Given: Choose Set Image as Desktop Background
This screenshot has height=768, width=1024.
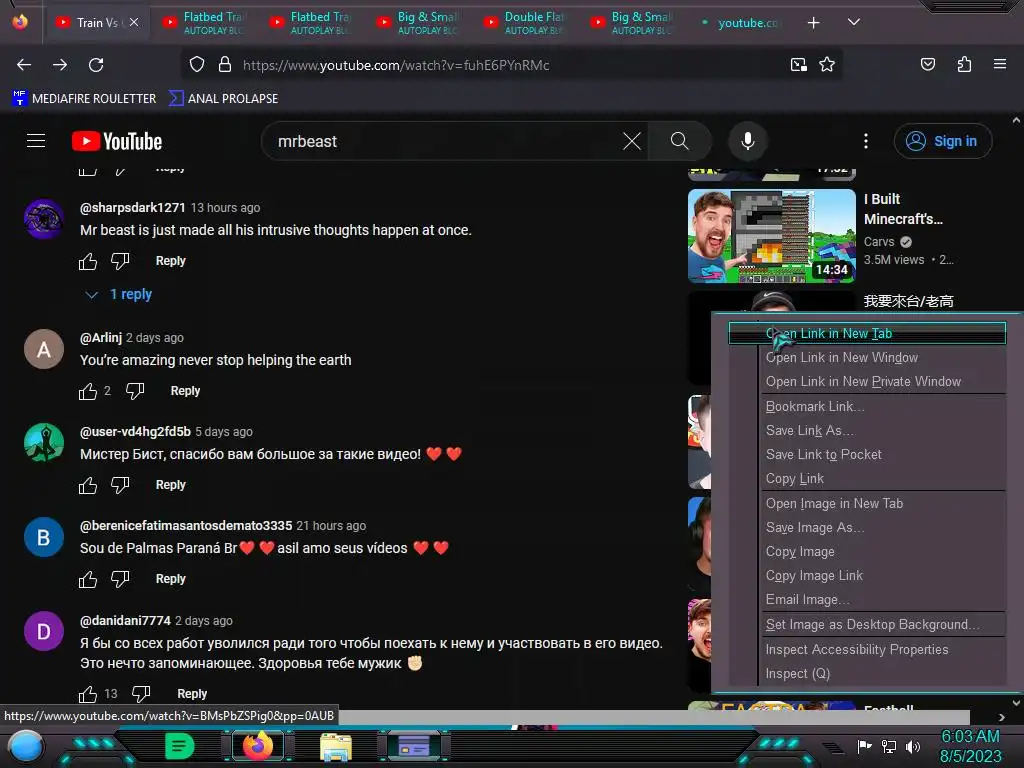Looking at the screenshot, I should 867,625.
